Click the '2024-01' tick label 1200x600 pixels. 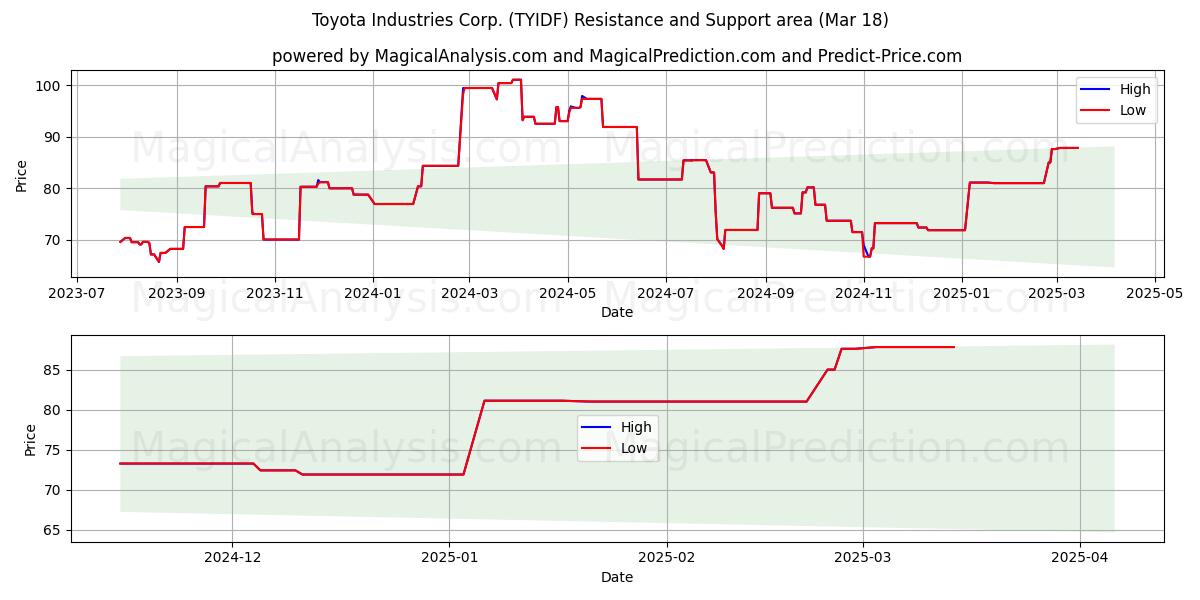(373, 293)
